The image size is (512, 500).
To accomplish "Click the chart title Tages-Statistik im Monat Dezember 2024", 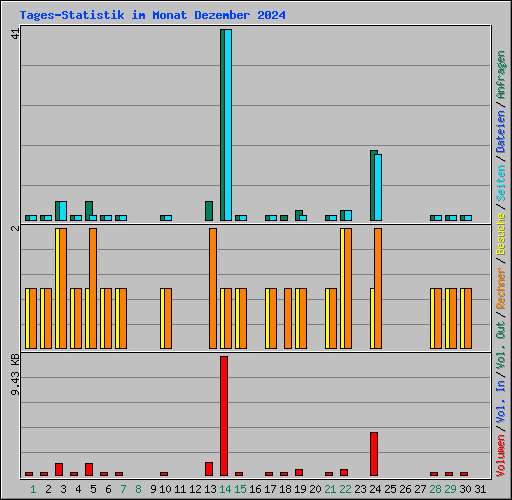I will pos(153,15).
